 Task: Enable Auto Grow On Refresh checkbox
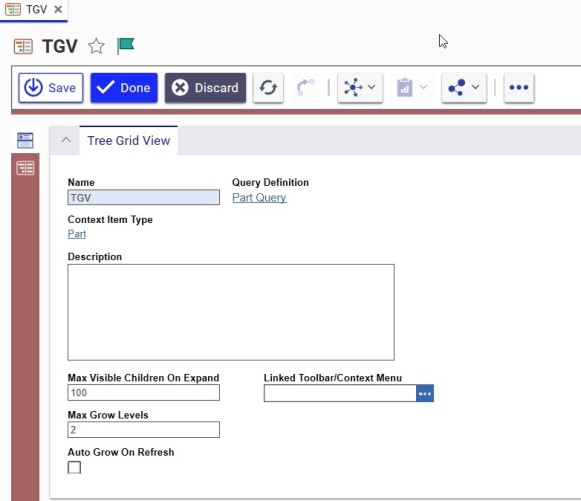coord(74,467)
